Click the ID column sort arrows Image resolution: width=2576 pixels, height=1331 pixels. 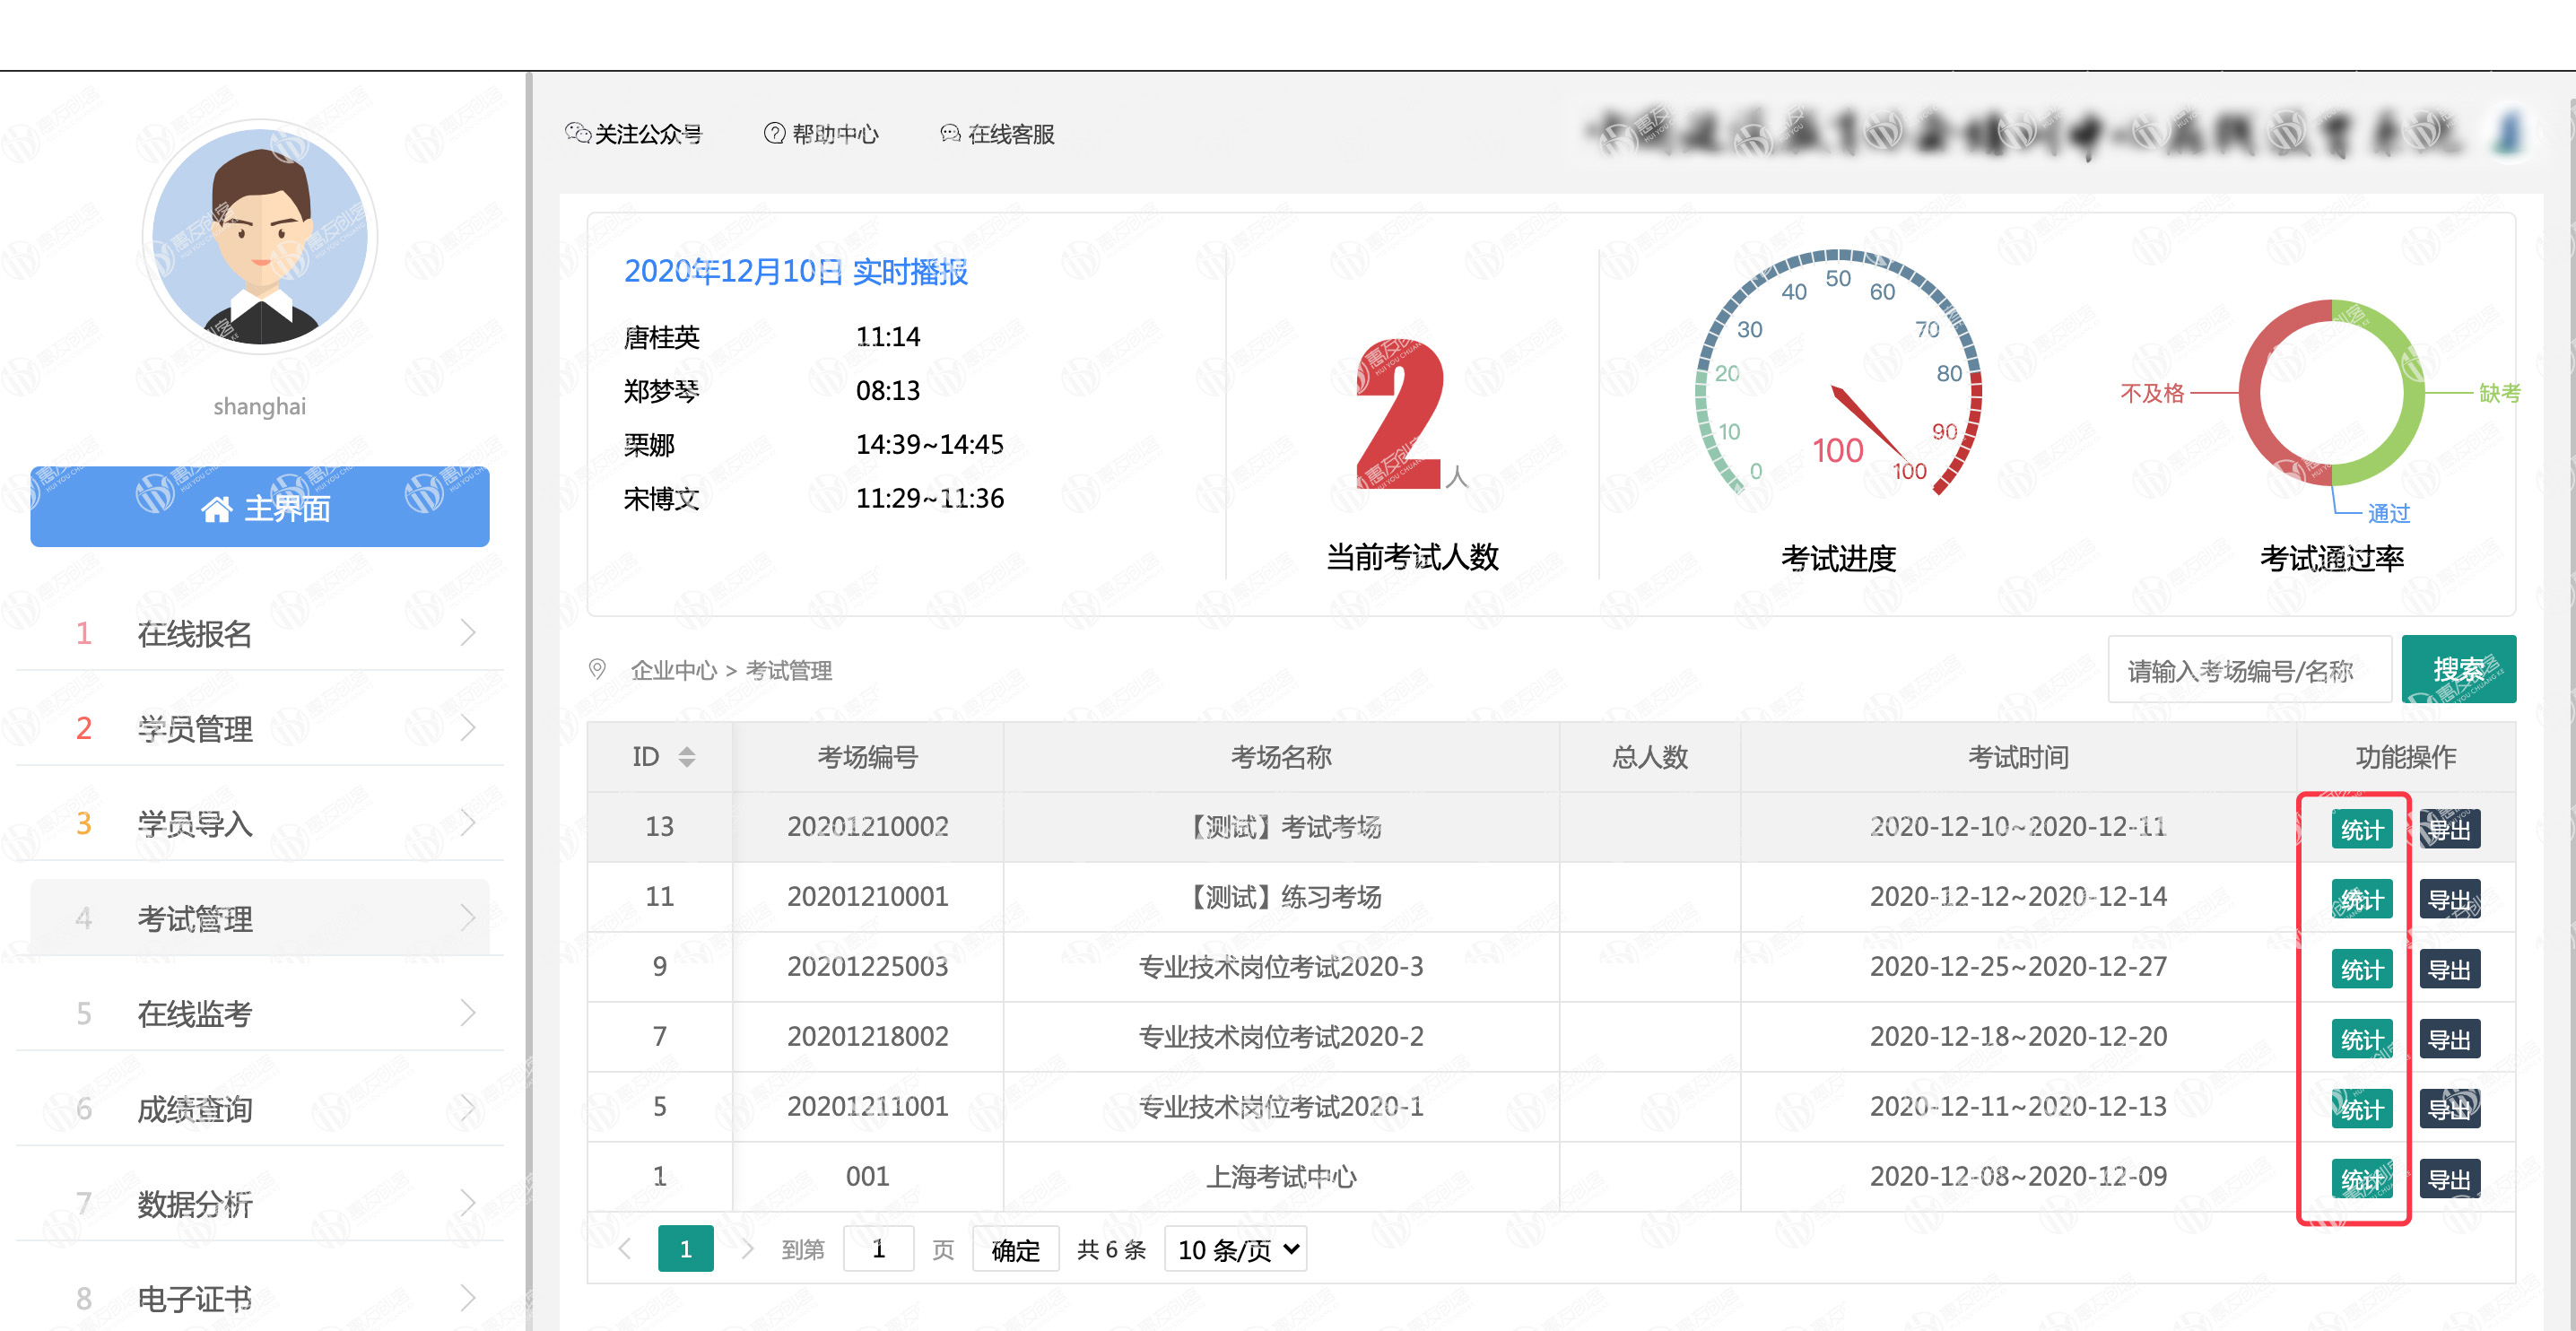[686, 757]
